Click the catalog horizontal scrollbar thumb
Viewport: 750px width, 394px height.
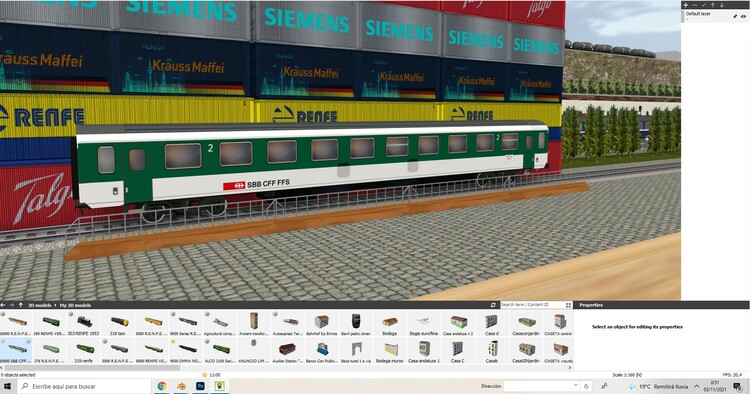click(91, 368)
